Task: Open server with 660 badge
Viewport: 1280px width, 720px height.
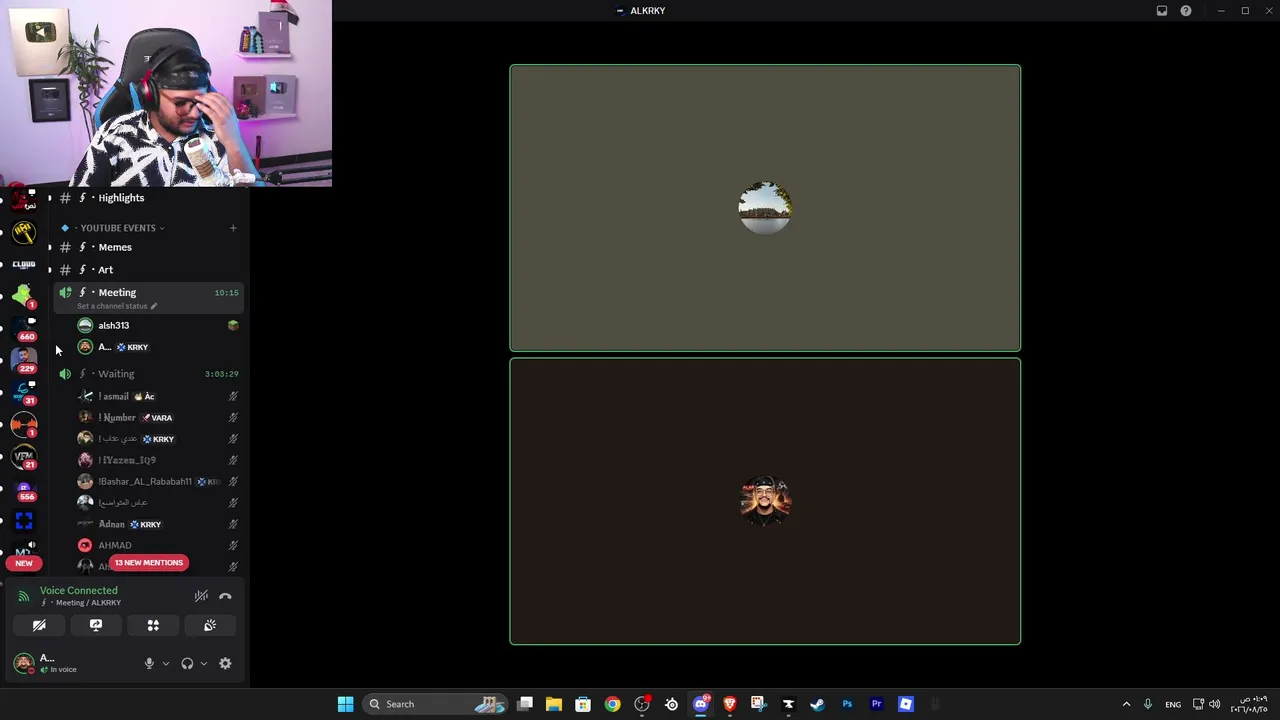Action: click(x=24, y=328)
